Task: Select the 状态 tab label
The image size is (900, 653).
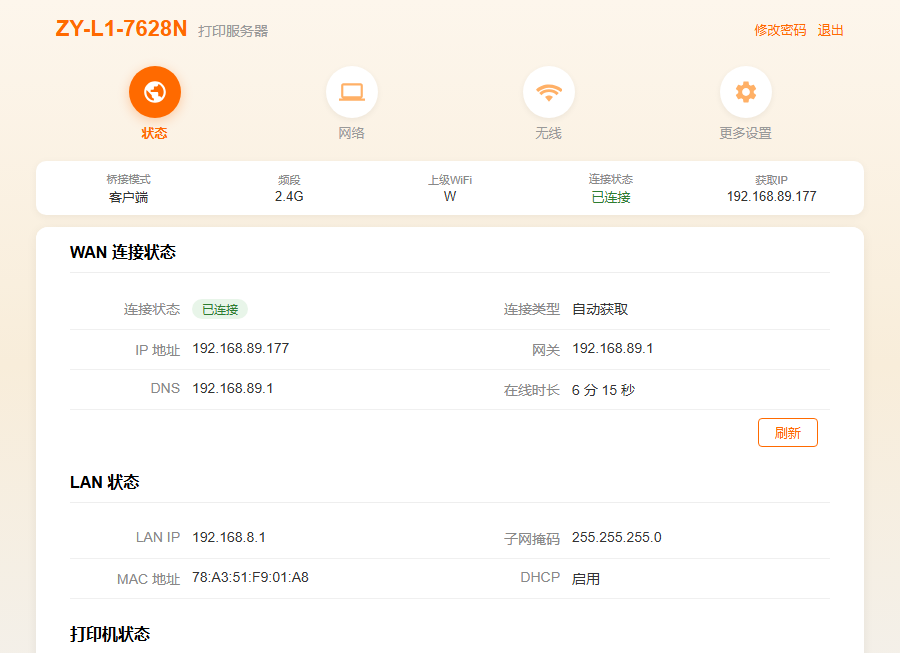Action: click(x=154, y=133)
